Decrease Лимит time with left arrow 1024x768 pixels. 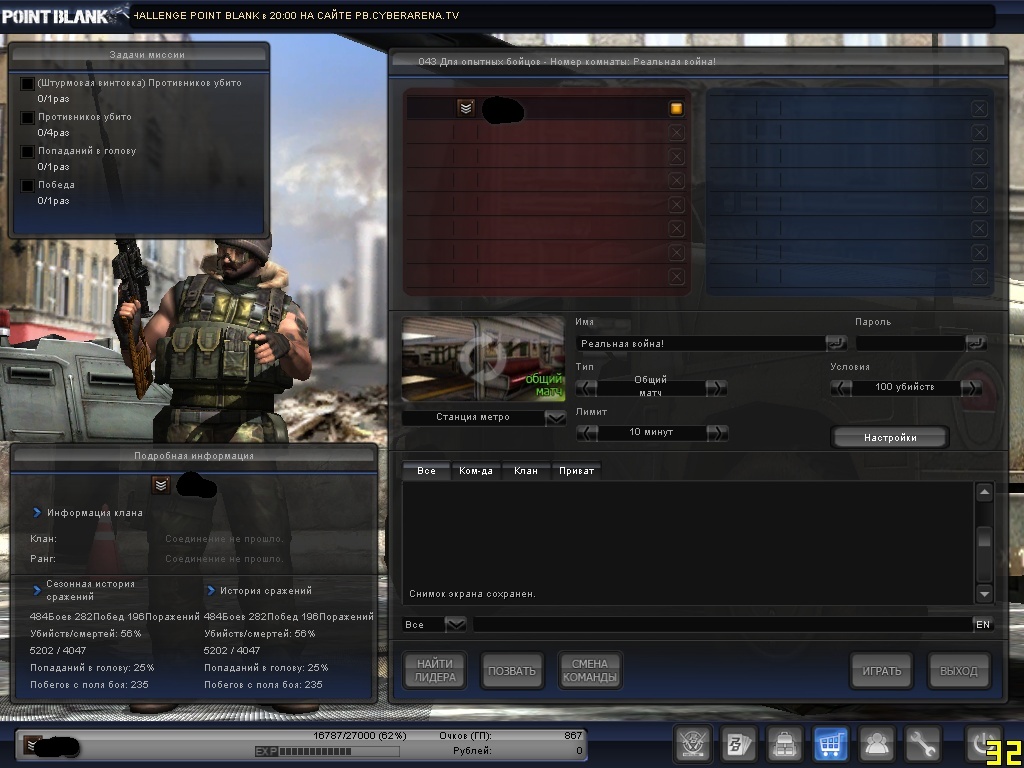pos(586,432)
